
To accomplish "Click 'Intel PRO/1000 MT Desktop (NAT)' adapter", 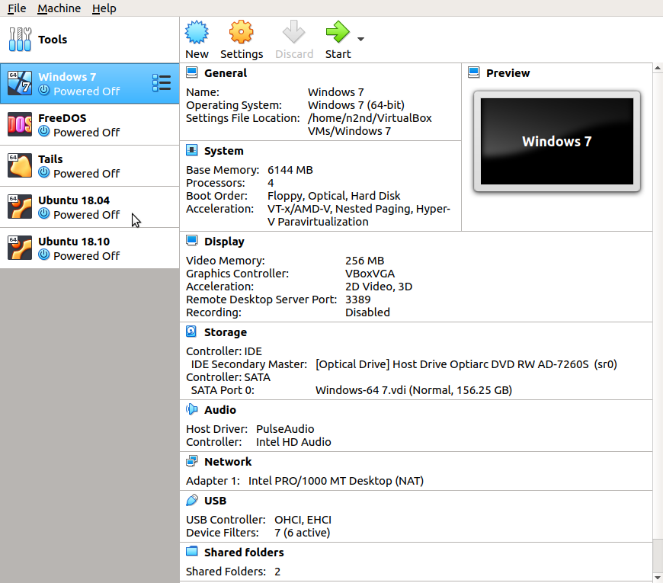I will tap(336, 481).
